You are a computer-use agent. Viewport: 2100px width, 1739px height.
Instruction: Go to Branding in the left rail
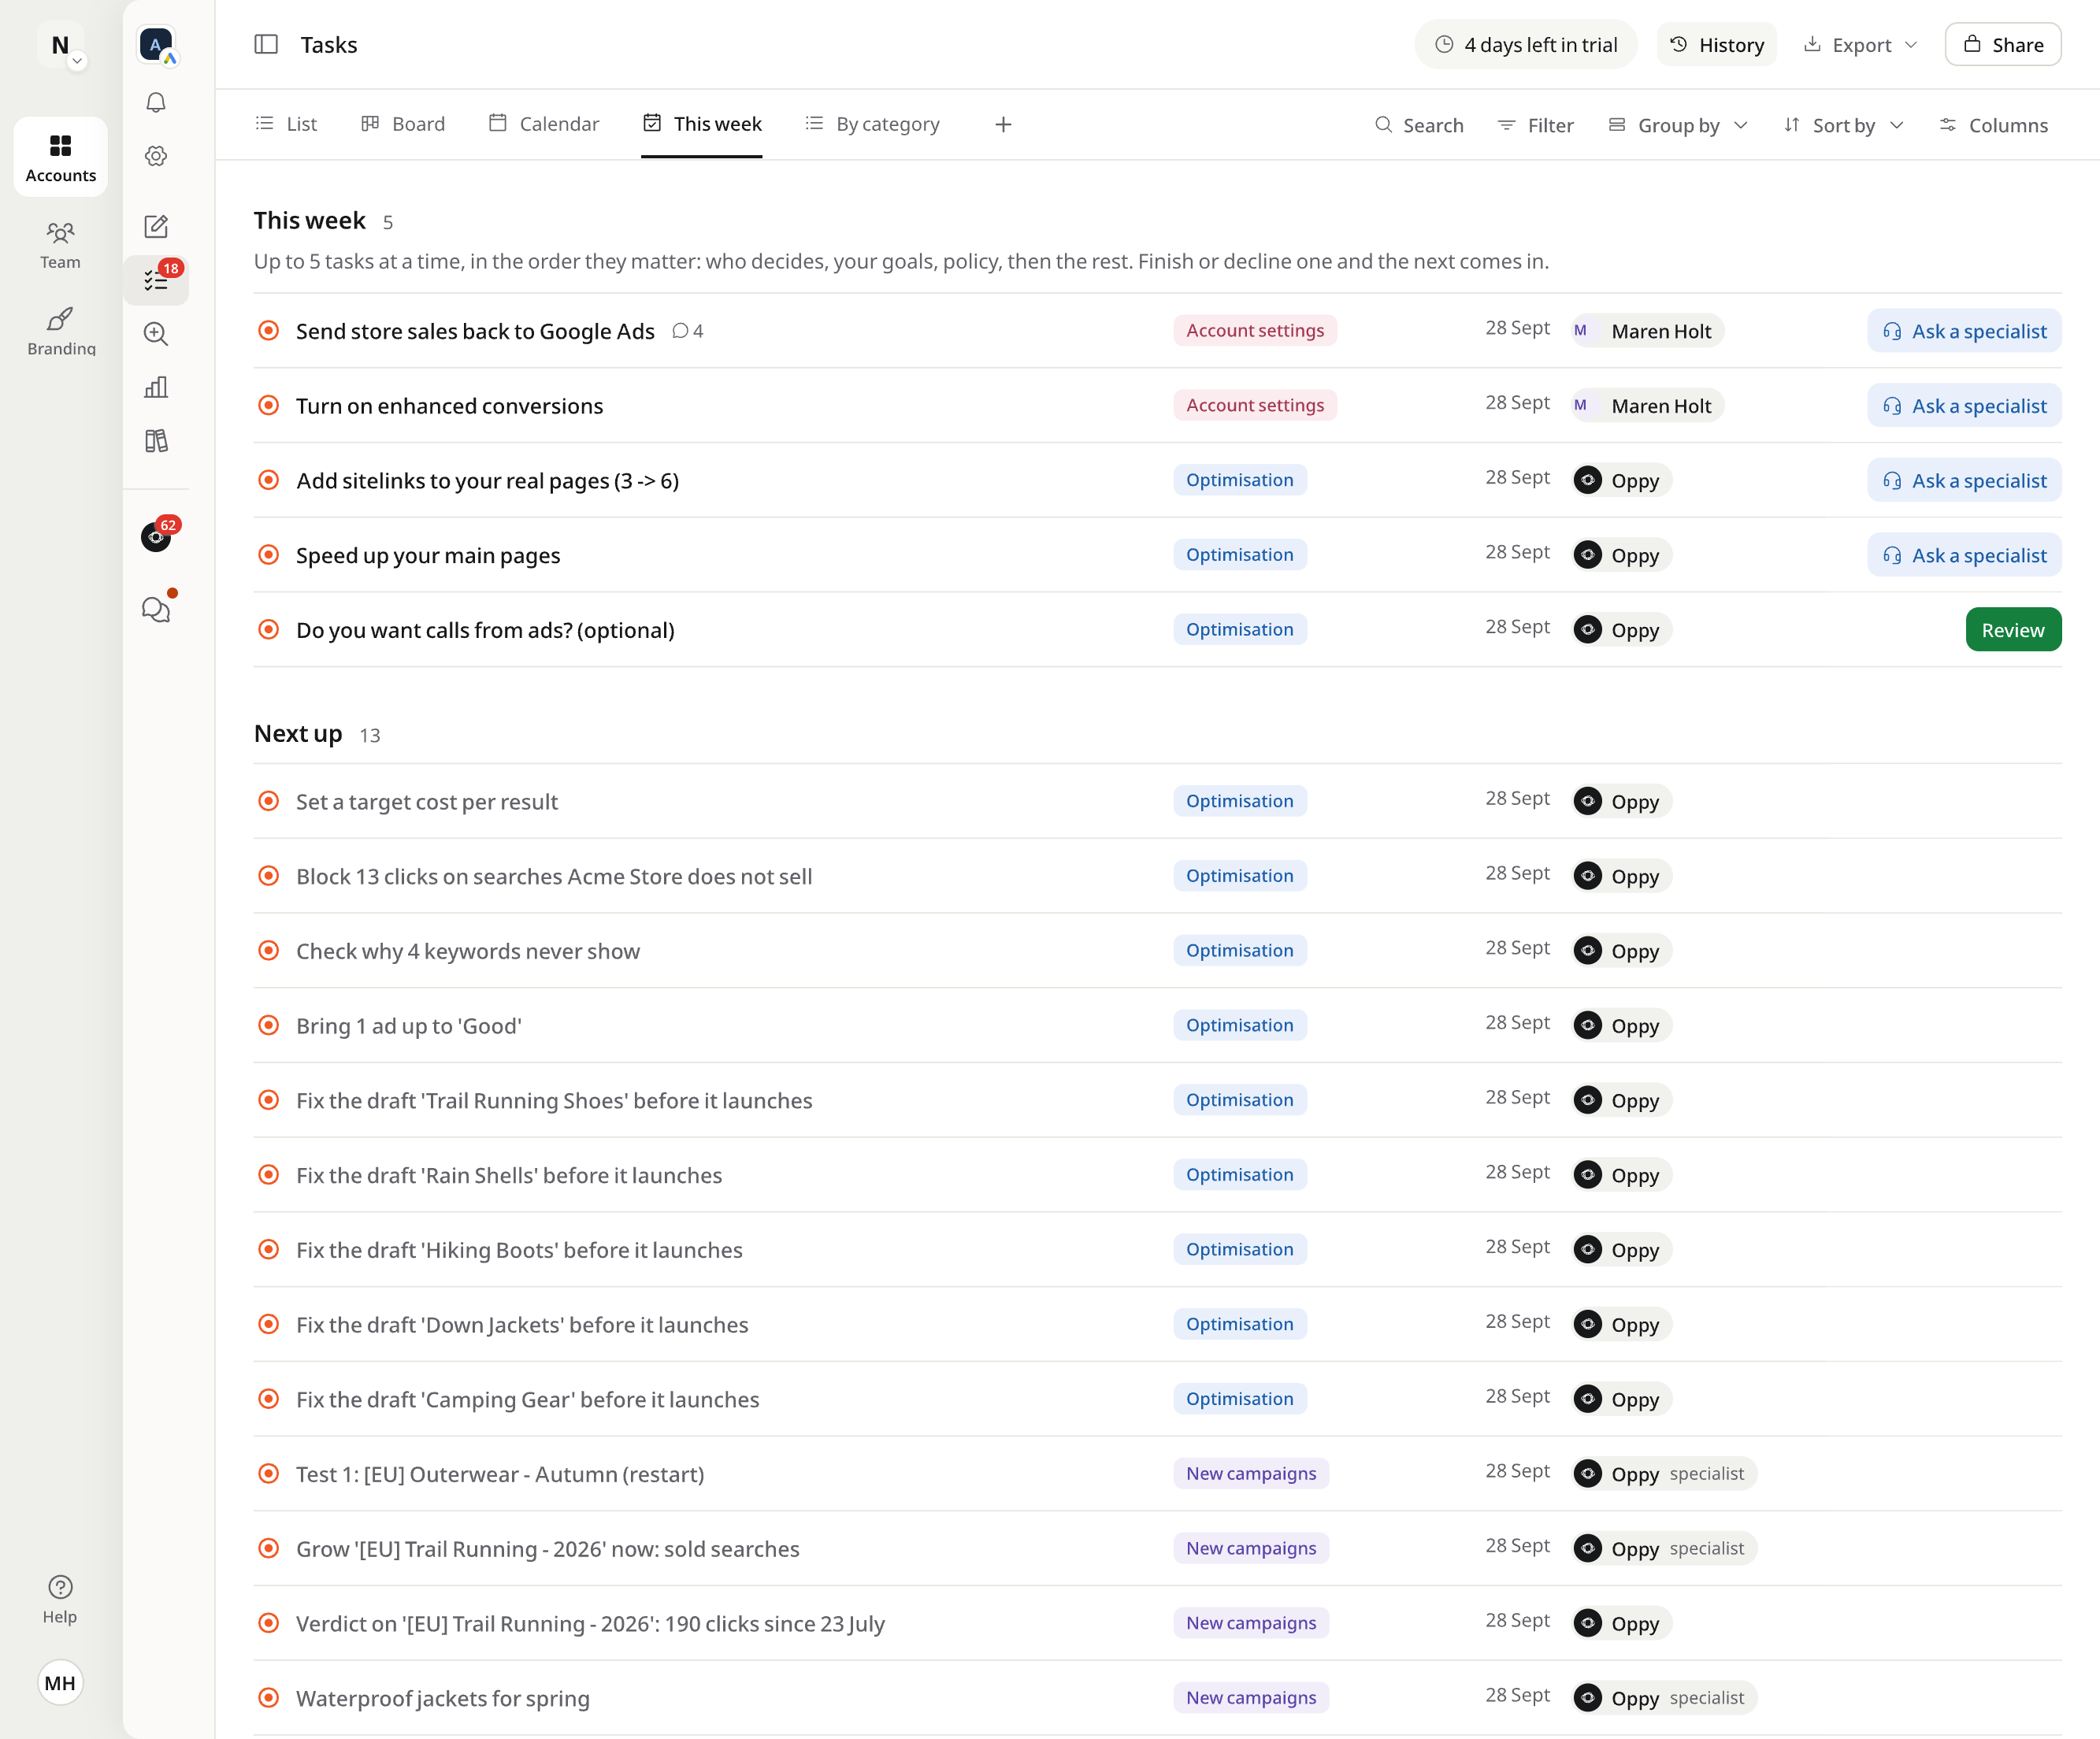click(60, 331)
